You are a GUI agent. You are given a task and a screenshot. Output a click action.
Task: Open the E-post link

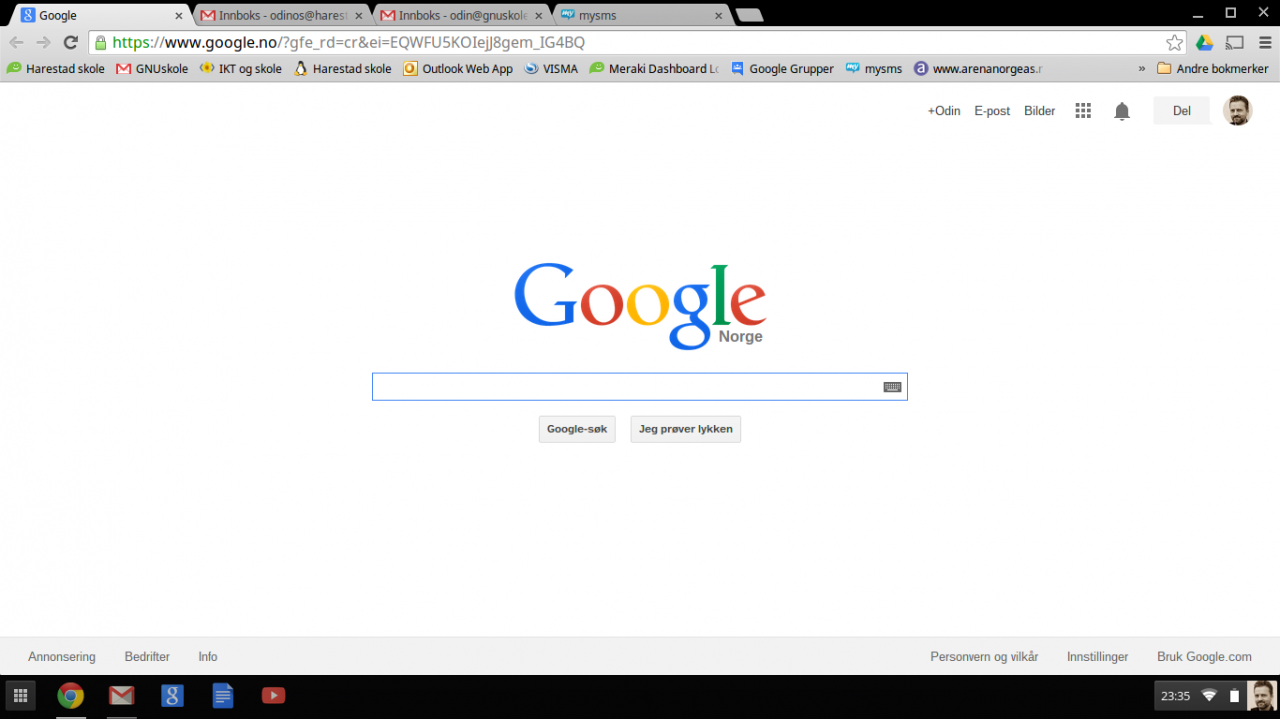coord(992,111)
